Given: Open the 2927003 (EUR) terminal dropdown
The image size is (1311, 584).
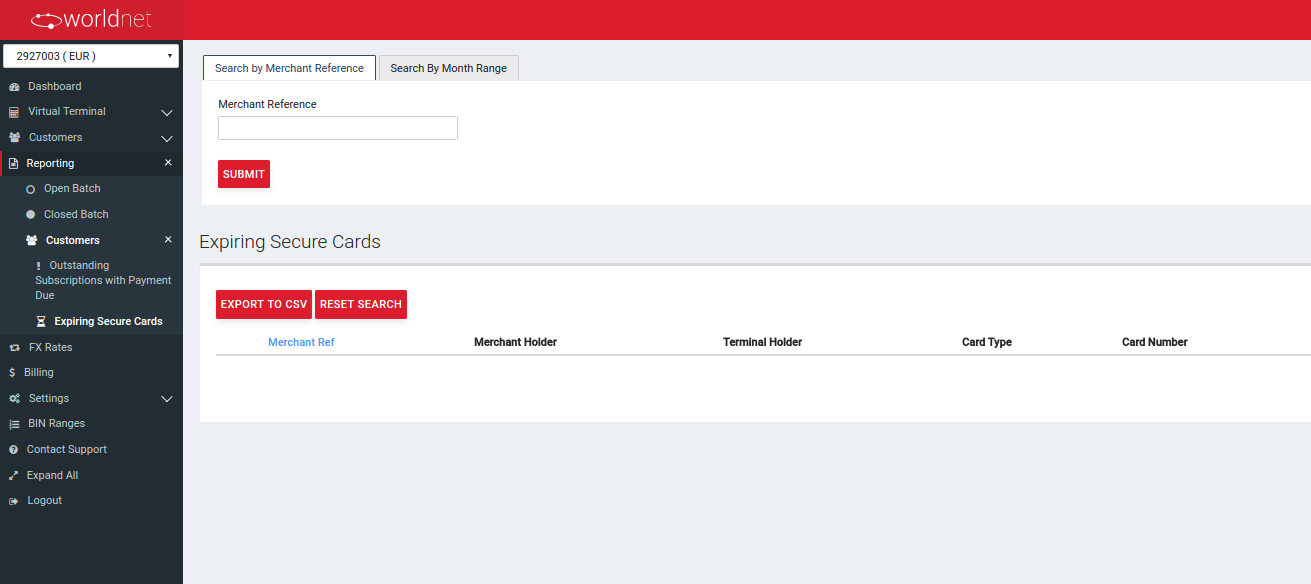Looking at the screenshot, I should click(x=91, y=56).
